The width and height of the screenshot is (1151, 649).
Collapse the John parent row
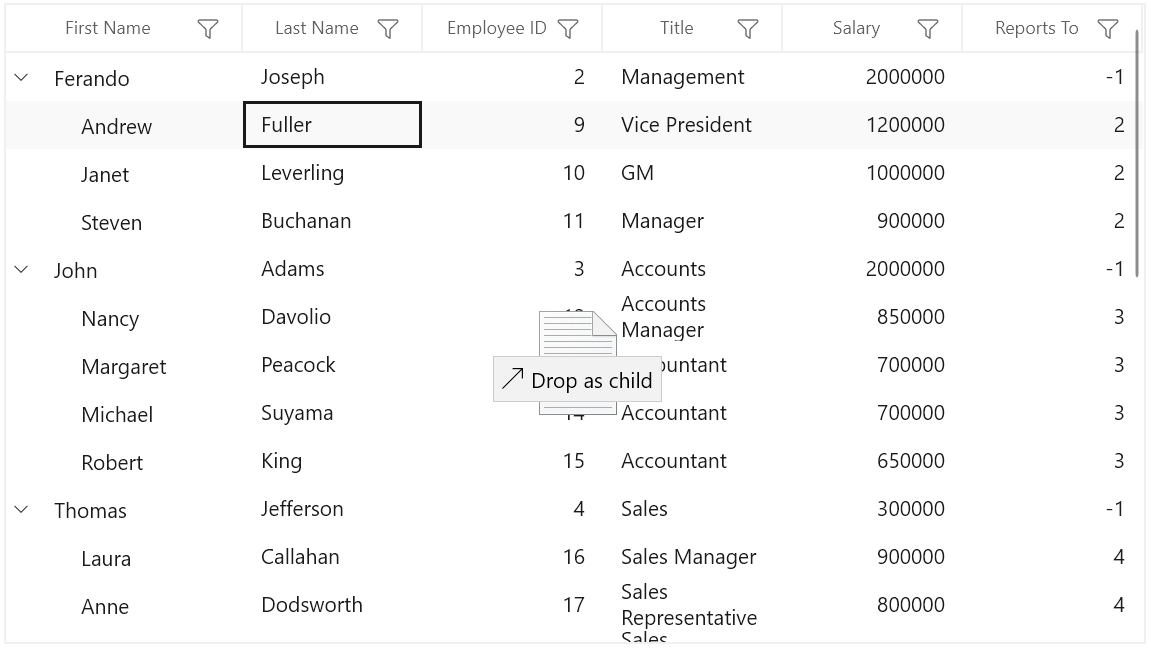21,269
